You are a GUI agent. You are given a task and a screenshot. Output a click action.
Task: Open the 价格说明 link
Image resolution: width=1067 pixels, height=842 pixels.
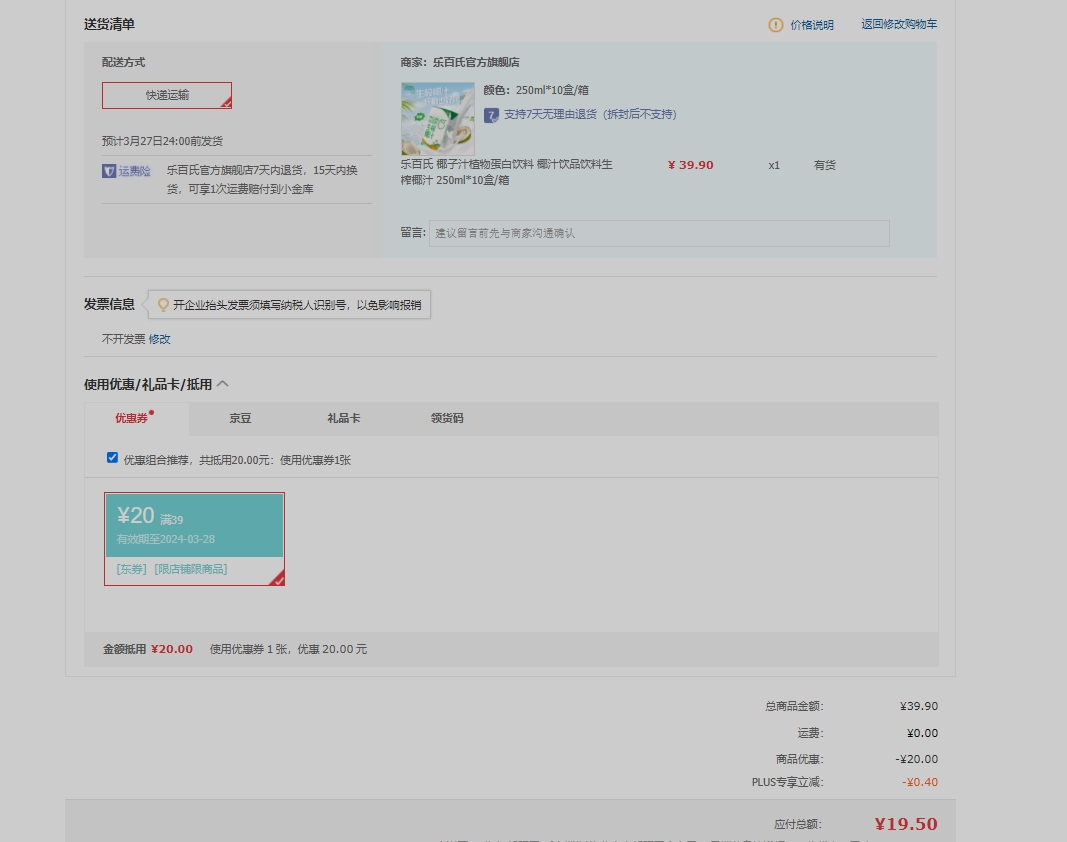[x=812, y=25]
